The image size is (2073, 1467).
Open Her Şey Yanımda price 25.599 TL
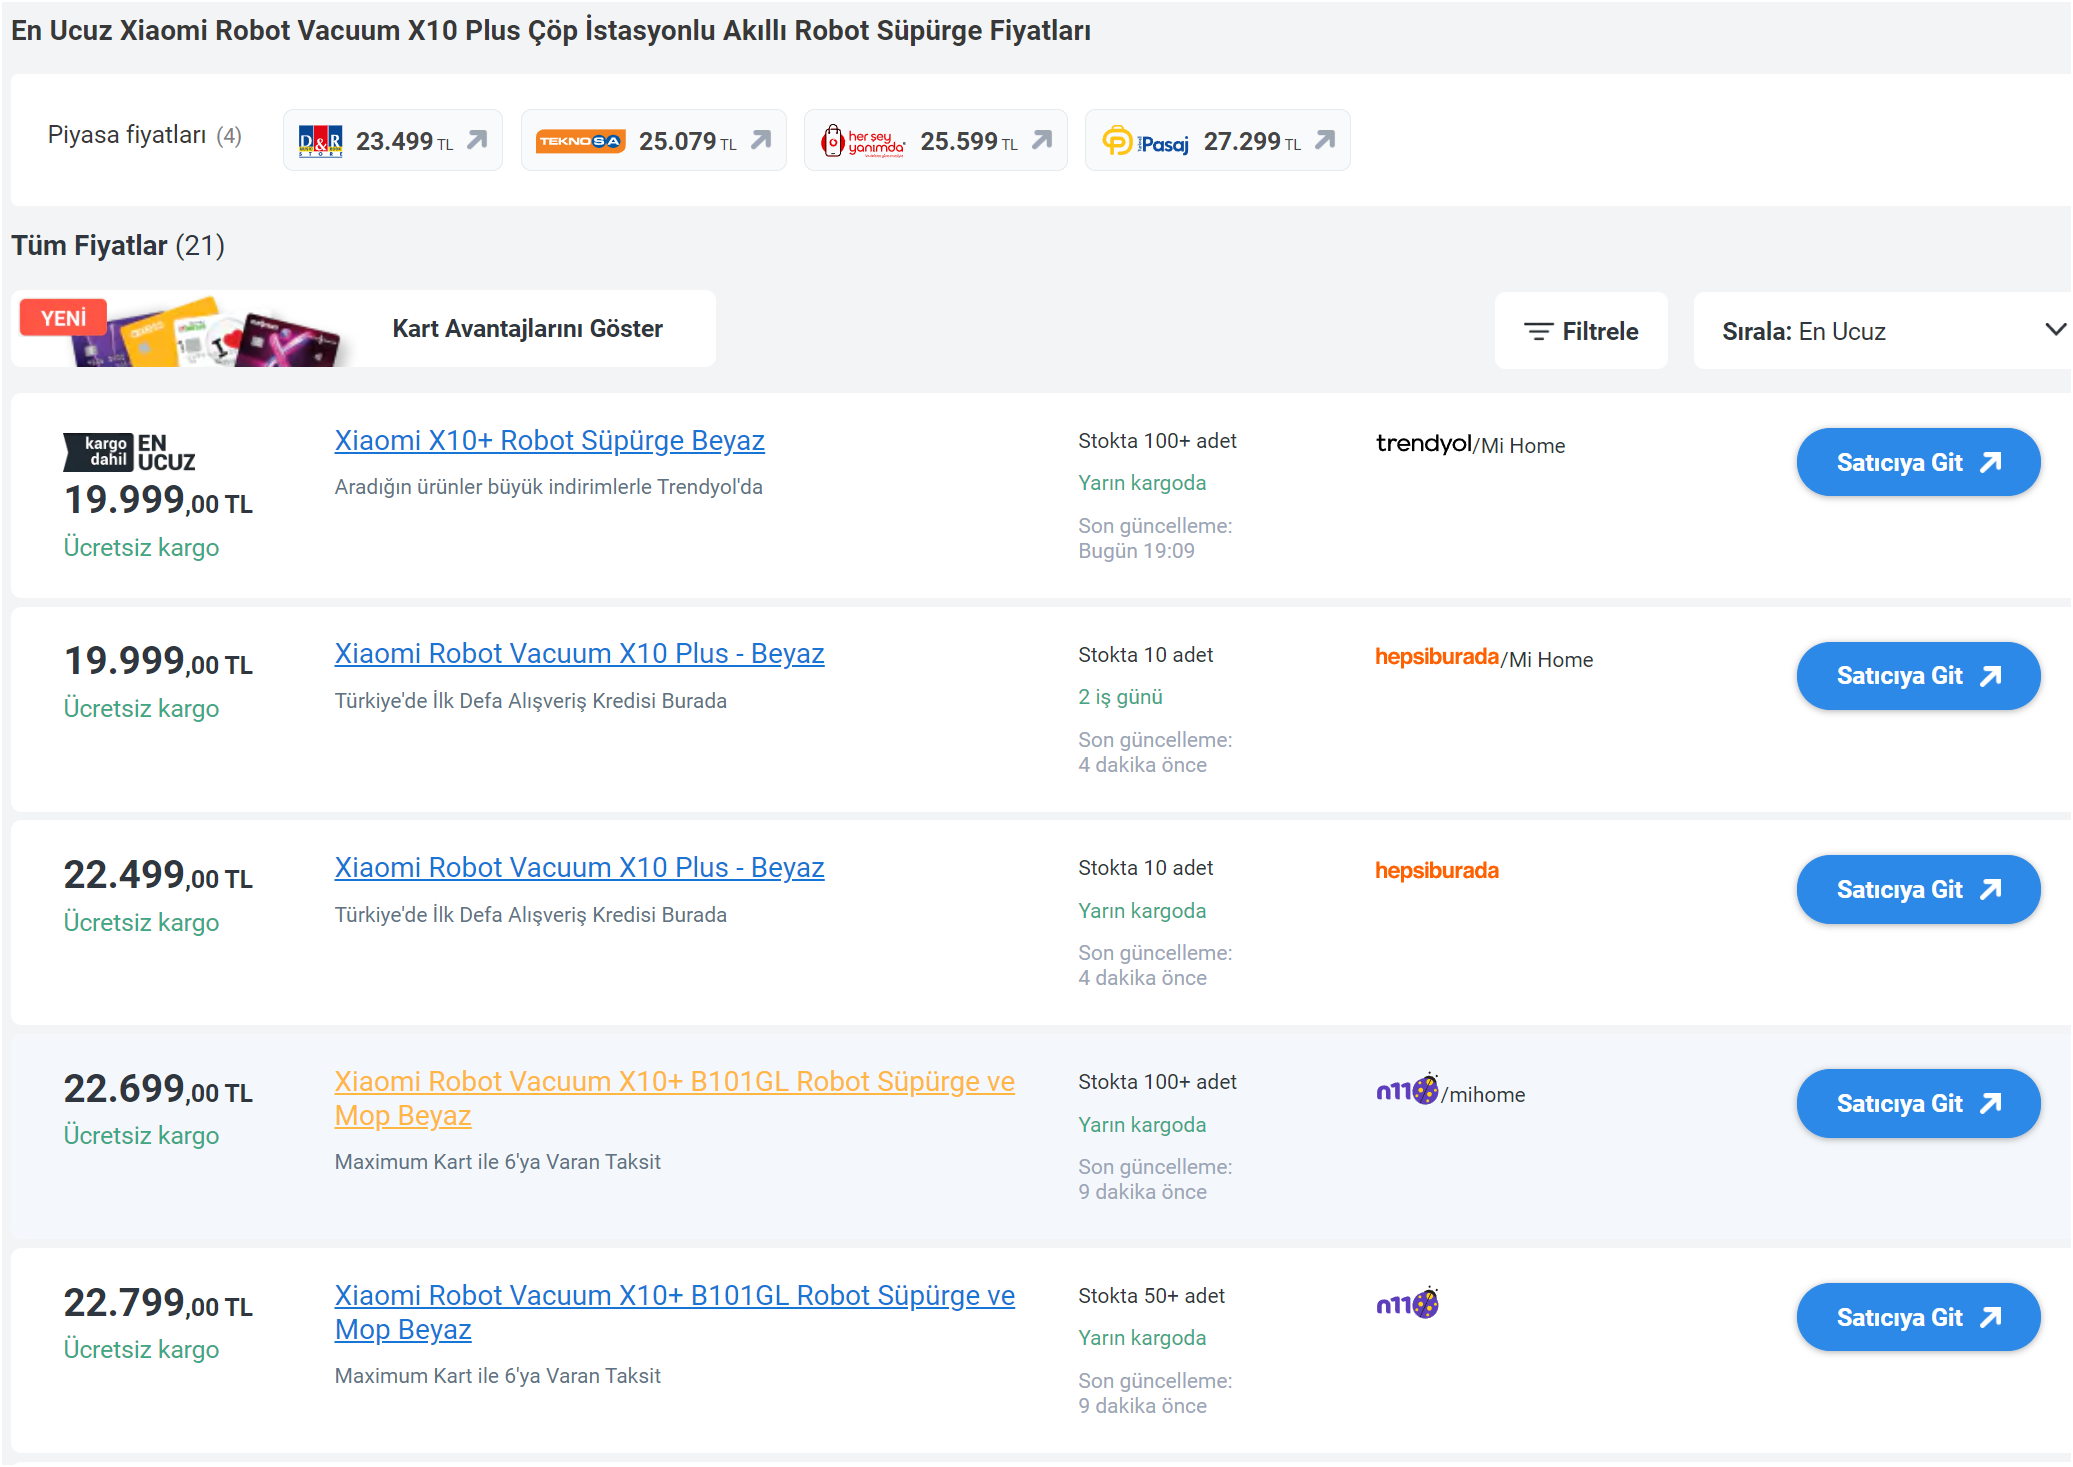pos(936,141)
